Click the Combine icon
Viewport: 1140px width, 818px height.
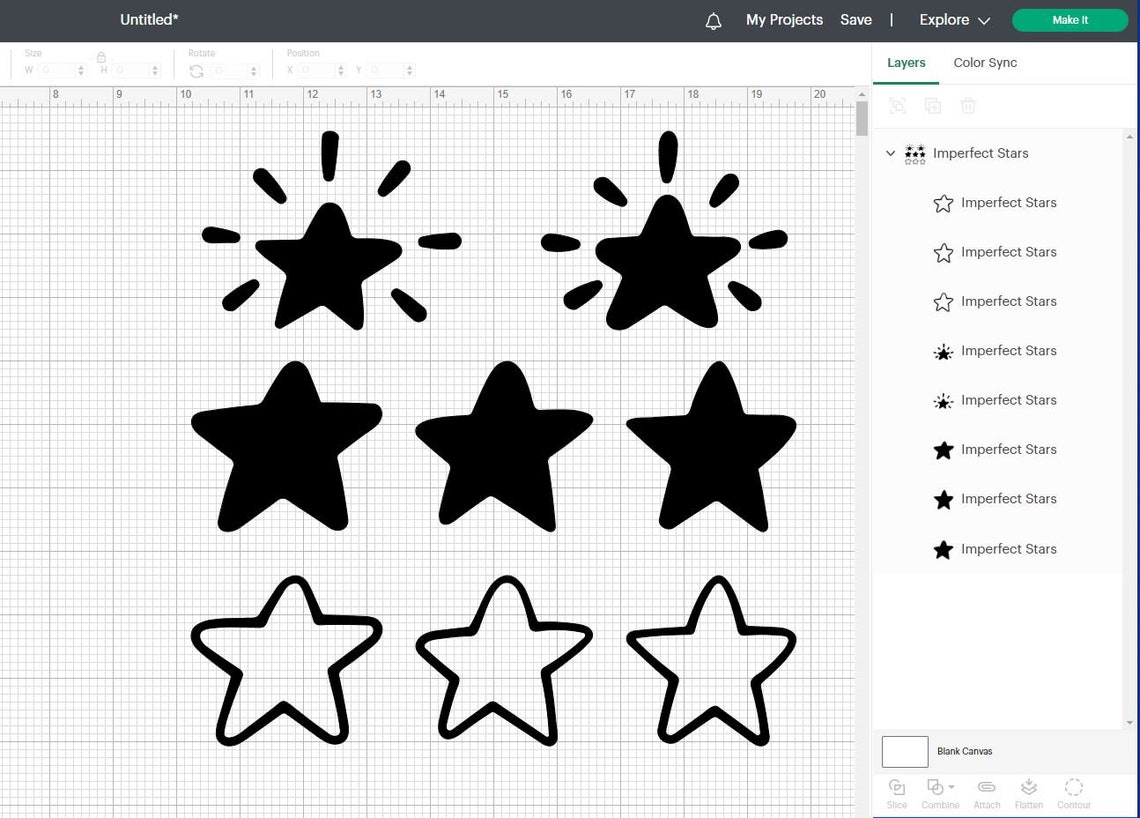coord(936,788)
